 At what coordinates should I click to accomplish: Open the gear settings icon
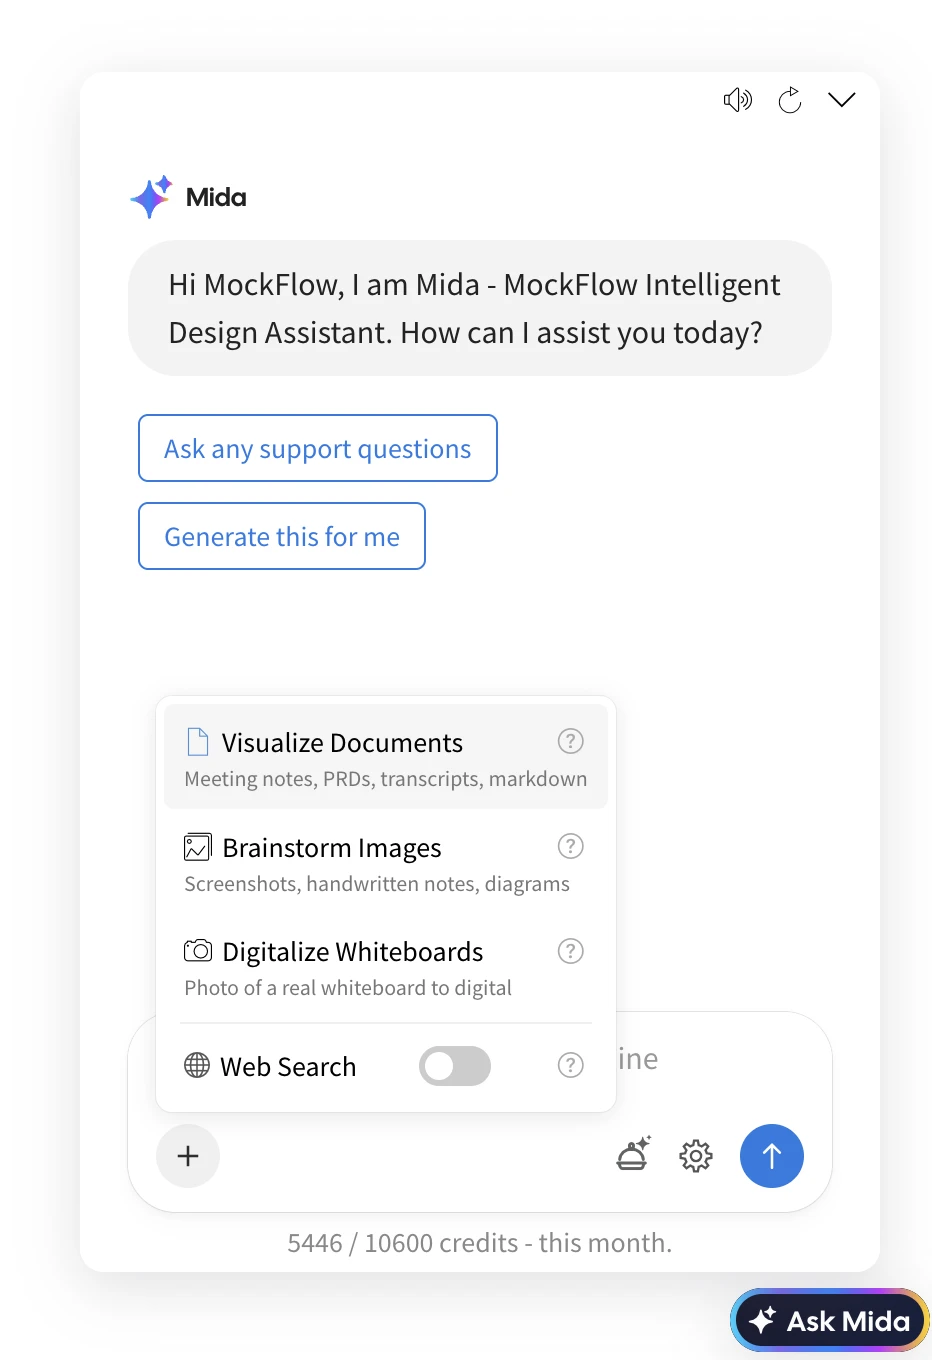click(696, 1156)
